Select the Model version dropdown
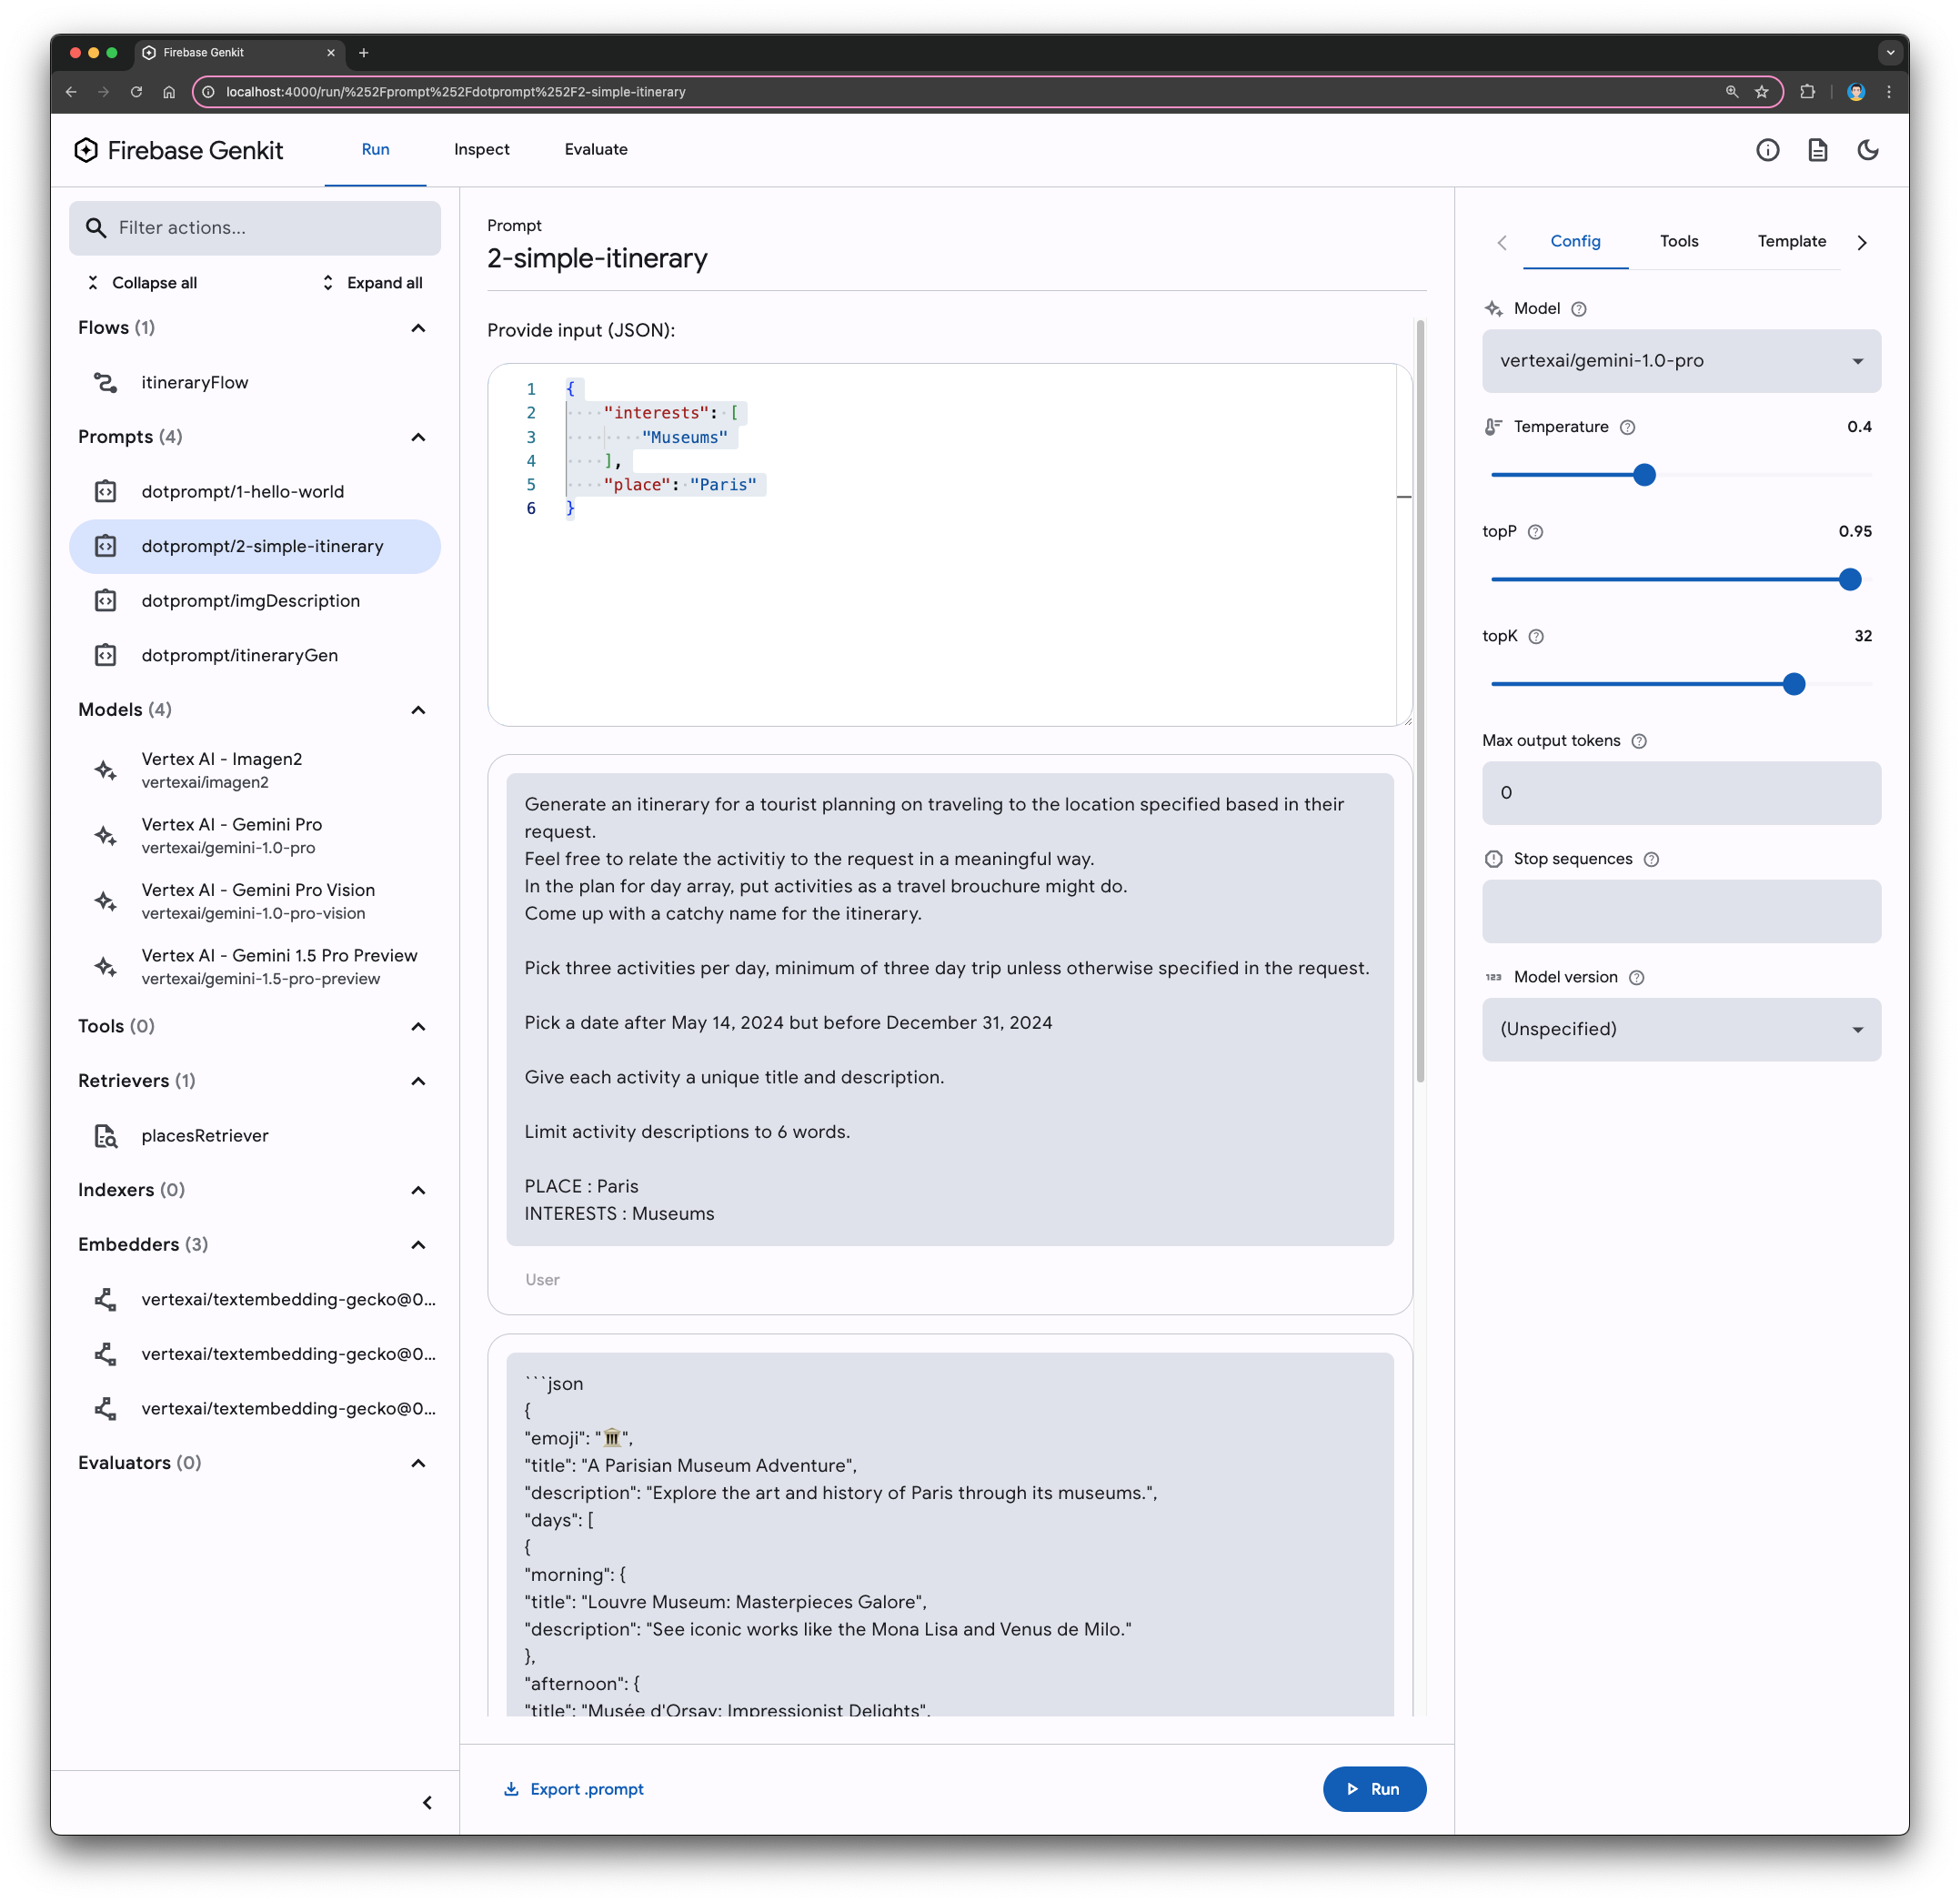1960x1902 pixels. tap(1678, 1029)
